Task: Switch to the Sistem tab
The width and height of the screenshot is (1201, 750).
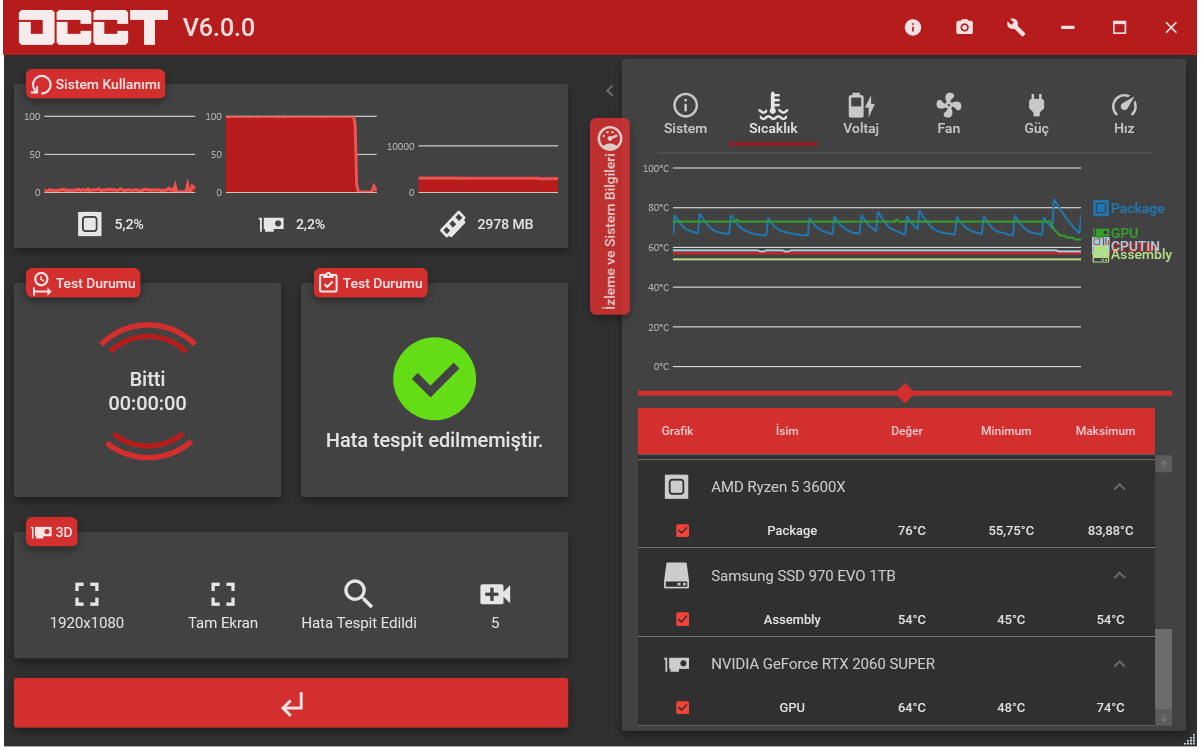Action: point(685,115)
